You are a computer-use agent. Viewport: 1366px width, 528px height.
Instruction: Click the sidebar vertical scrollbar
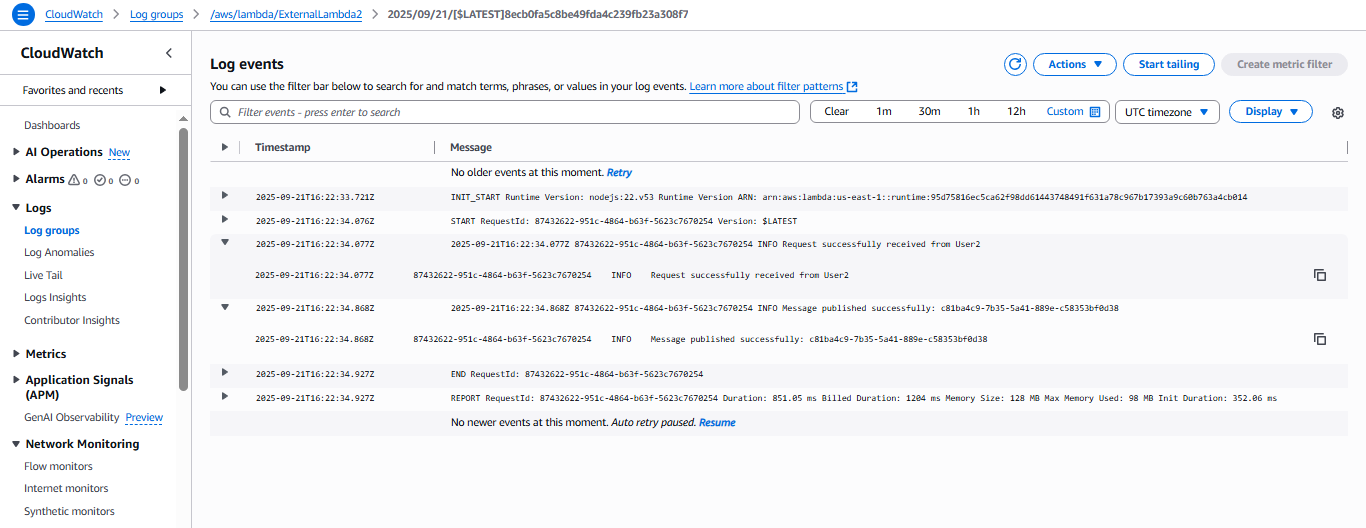(x=183, y=258)
